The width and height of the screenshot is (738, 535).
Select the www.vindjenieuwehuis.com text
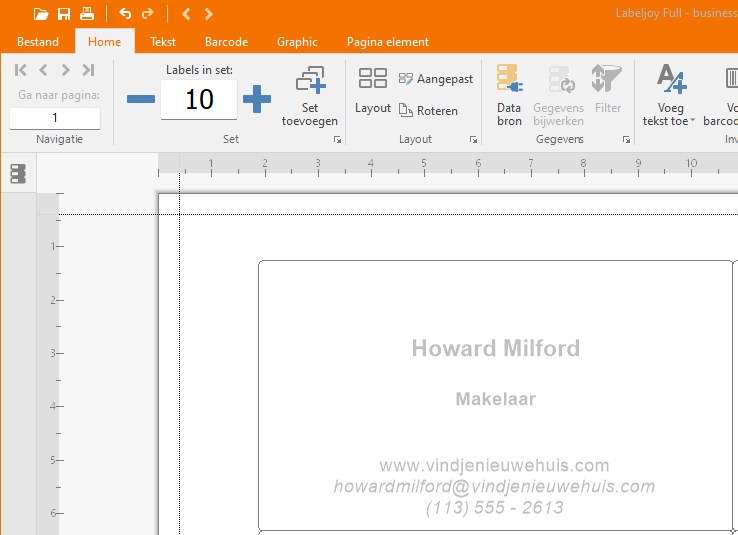coord(494,465)
